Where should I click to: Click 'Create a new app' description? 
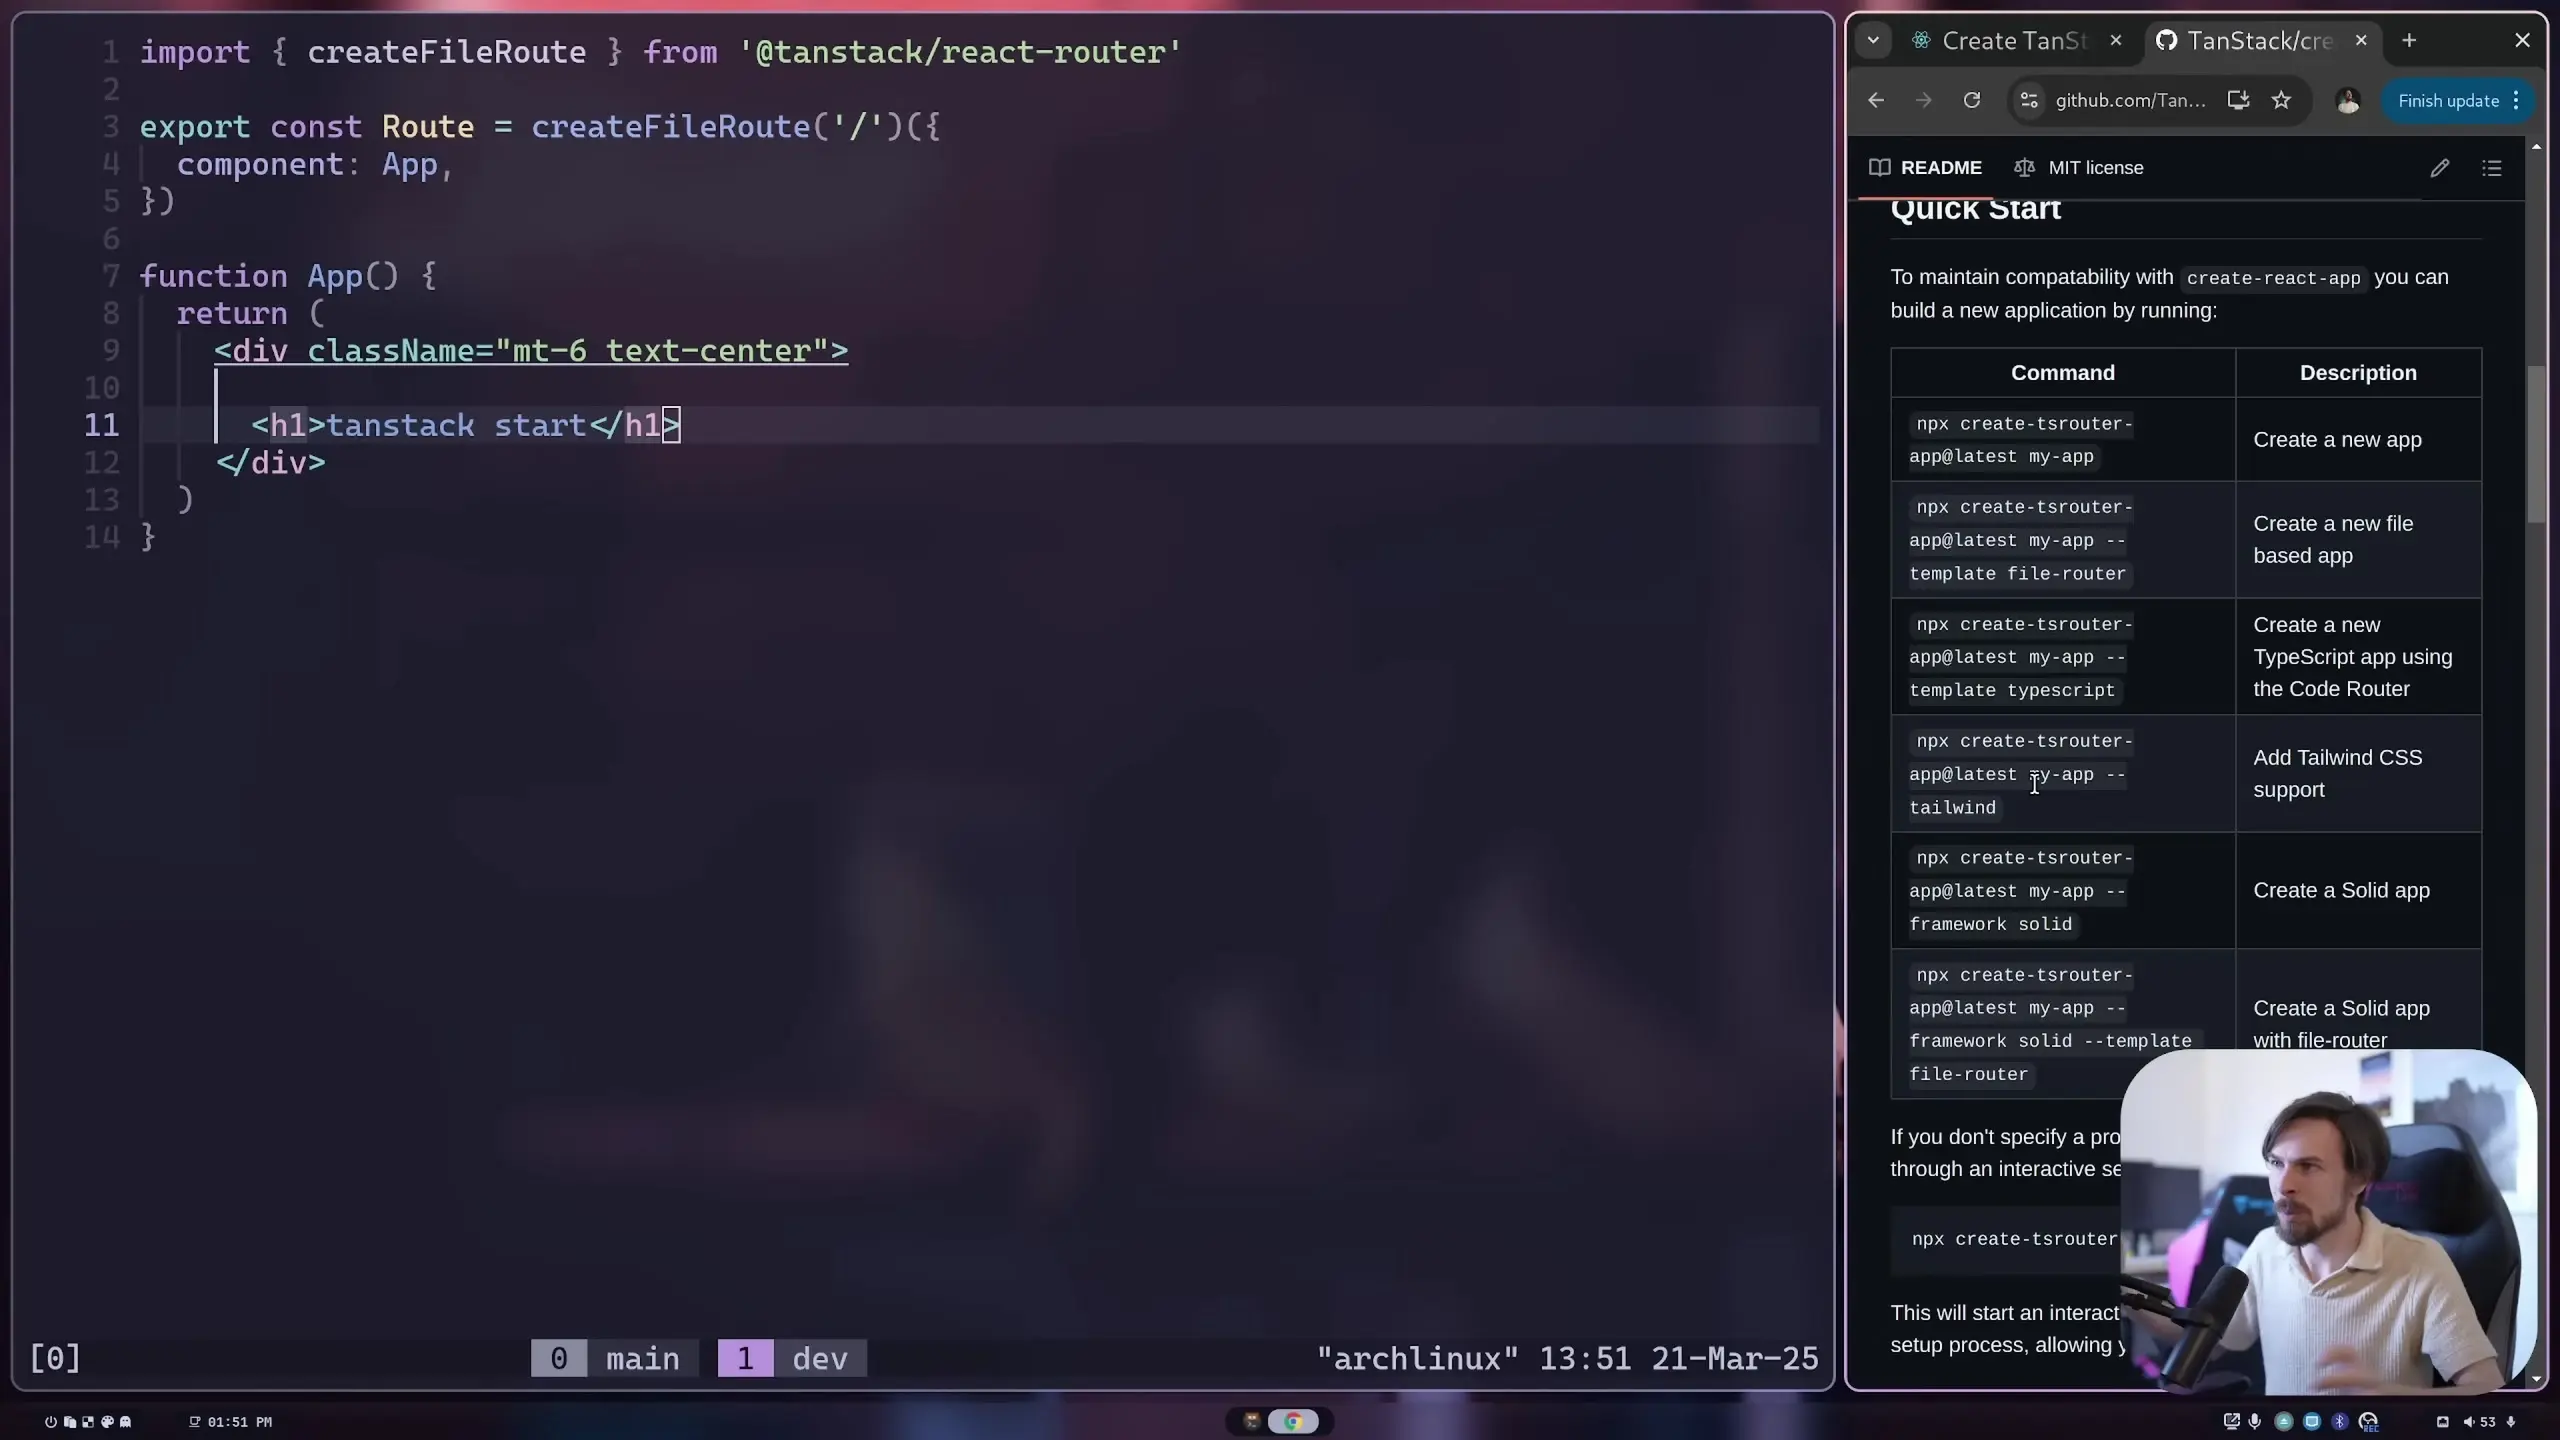[x=2337, y=440]
